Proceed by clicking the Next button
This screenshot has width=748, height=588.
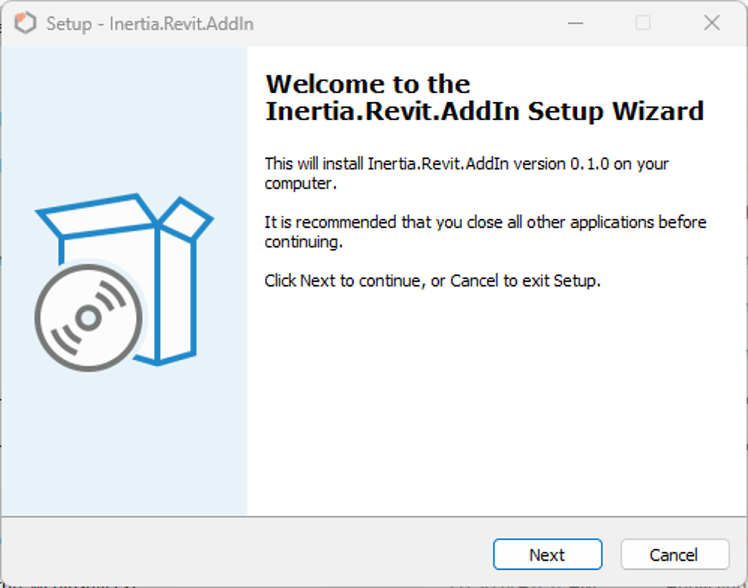pos(548,554)
